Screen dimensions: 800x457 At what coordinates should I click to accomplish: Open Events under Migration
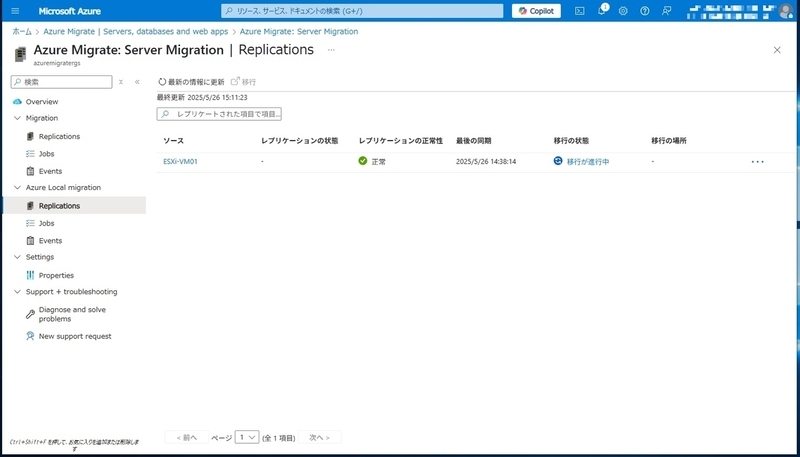tap(50, 171)
